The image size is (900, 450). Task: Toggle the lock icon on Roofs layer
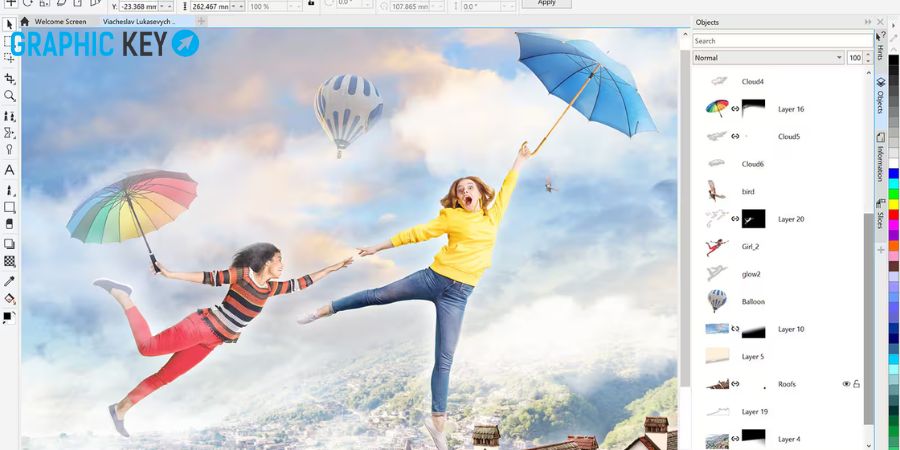click(x=856, y=384)
